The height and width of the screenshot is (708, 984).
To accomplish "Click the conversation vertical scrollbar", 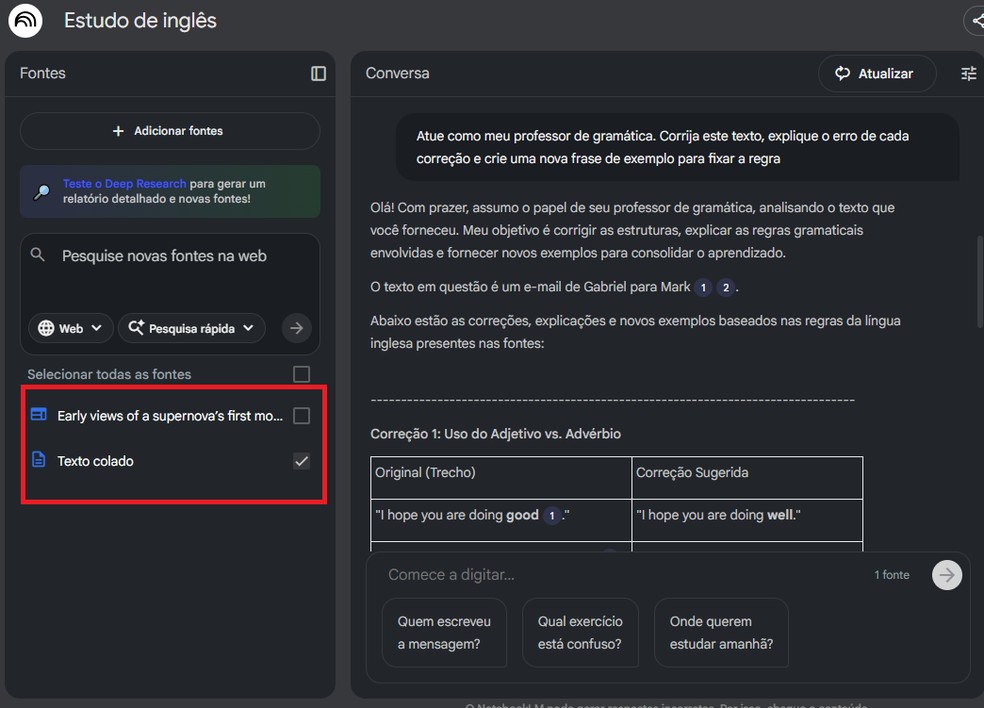I will click(x=978, y=290).
